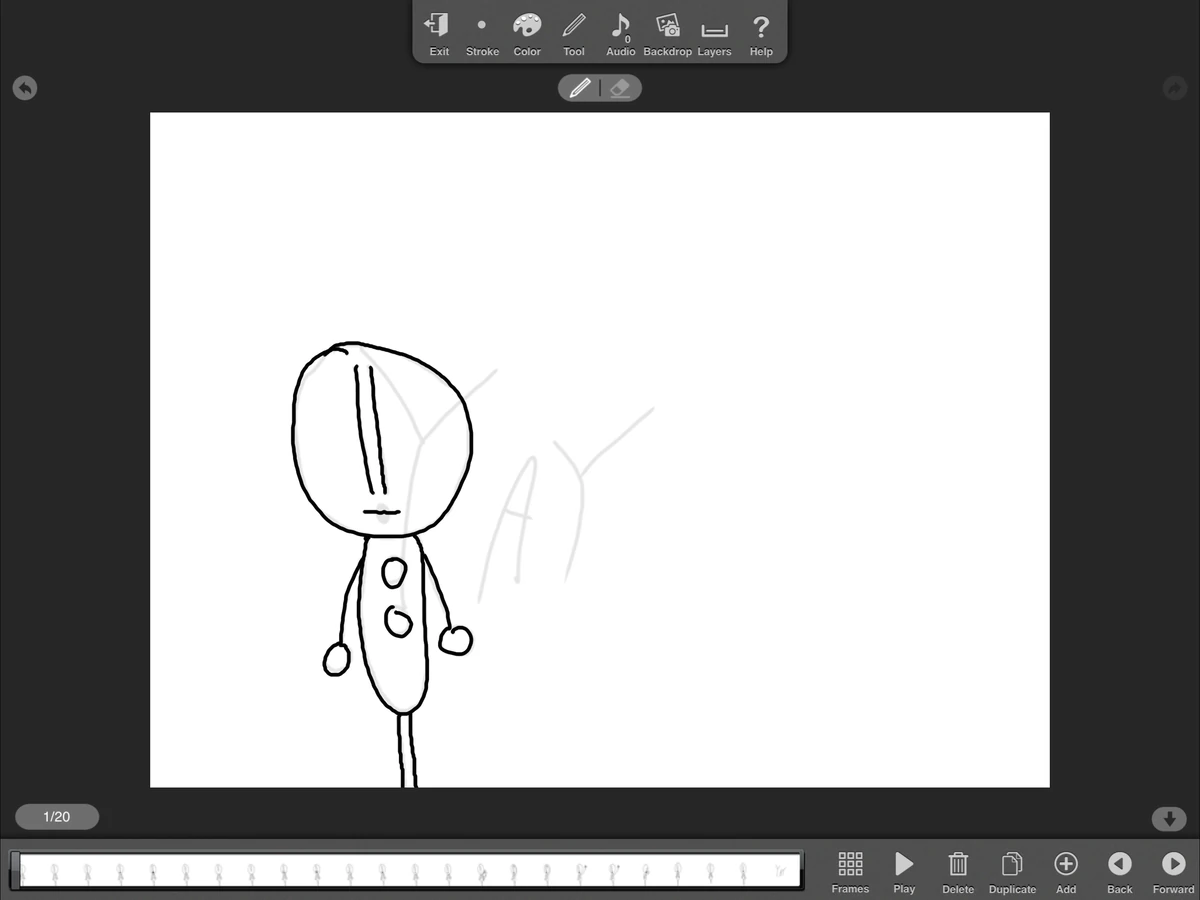Open the Audio panel

620,32
